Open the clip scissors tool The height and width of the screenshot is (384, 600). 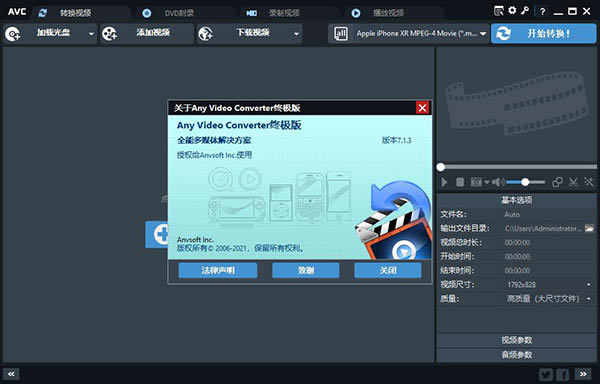(573, 182)
